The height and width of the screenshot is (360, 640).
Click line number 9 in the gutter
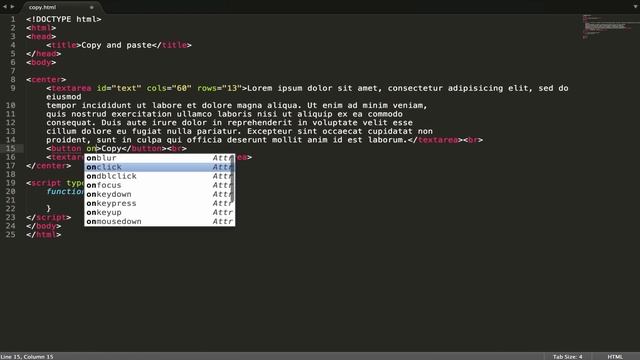pyautogui.click(x=13, y=88)
